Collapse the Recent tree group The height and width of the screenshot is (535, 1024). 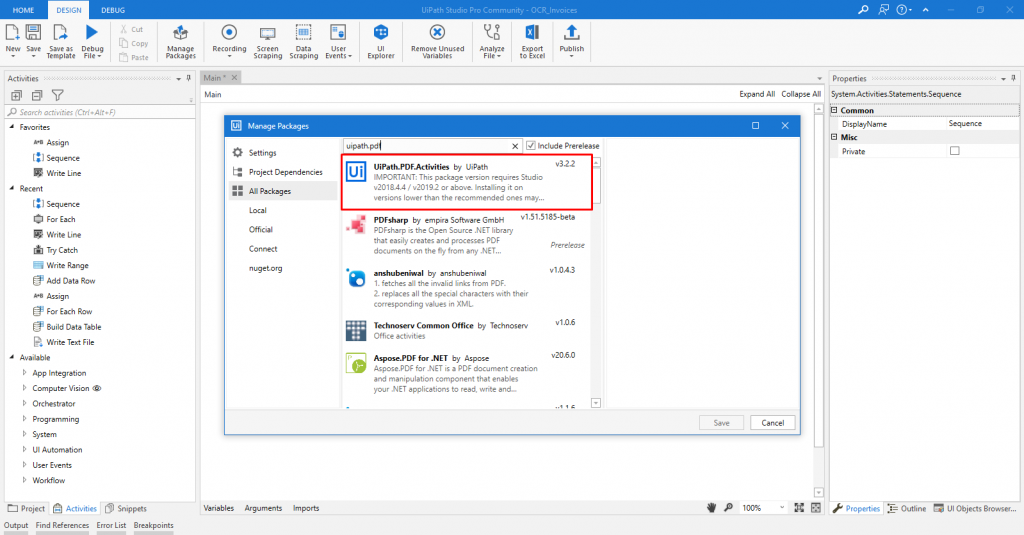12,188
